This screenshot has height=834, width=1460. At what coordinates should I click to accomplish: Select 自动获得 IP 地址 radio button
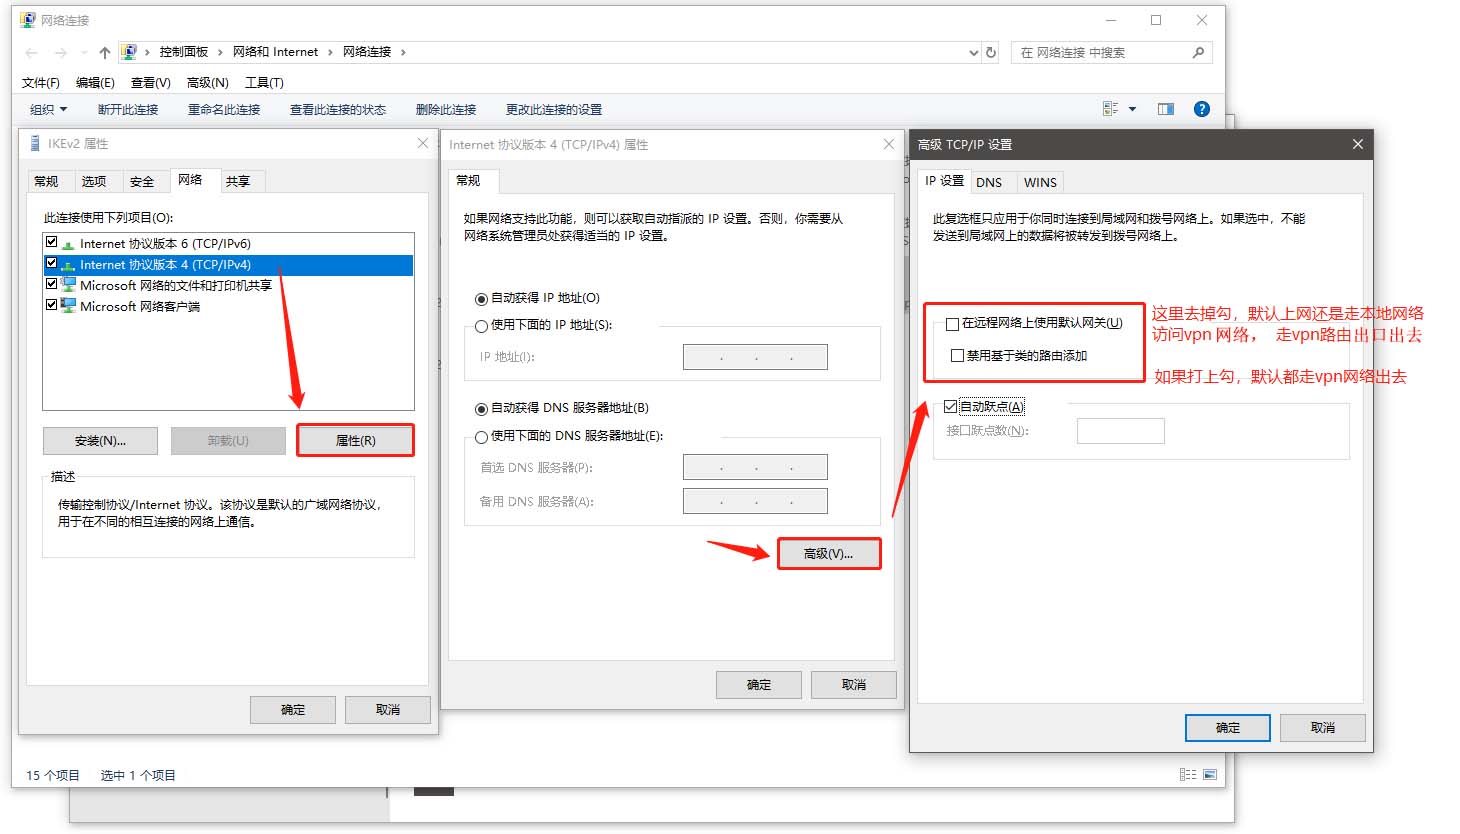pos(481,299)
